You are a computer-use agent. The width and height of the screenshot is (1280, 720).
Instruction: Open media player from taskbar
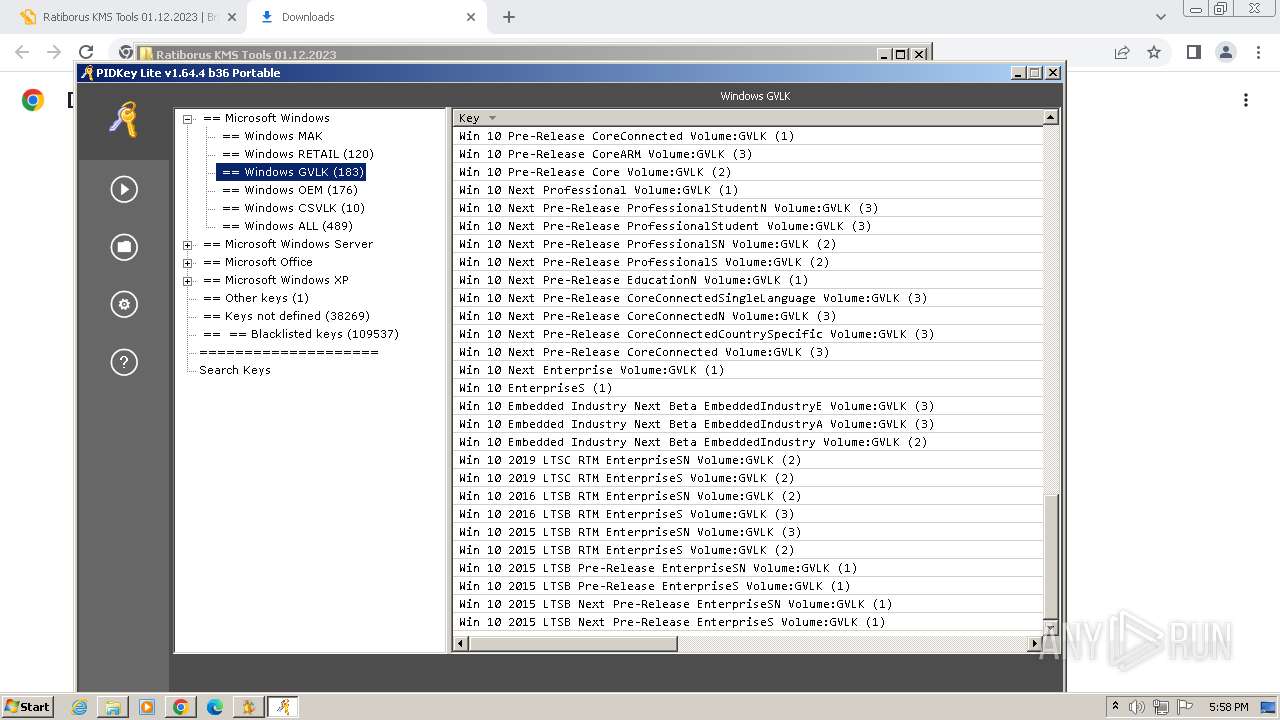(x=147, y=707)
